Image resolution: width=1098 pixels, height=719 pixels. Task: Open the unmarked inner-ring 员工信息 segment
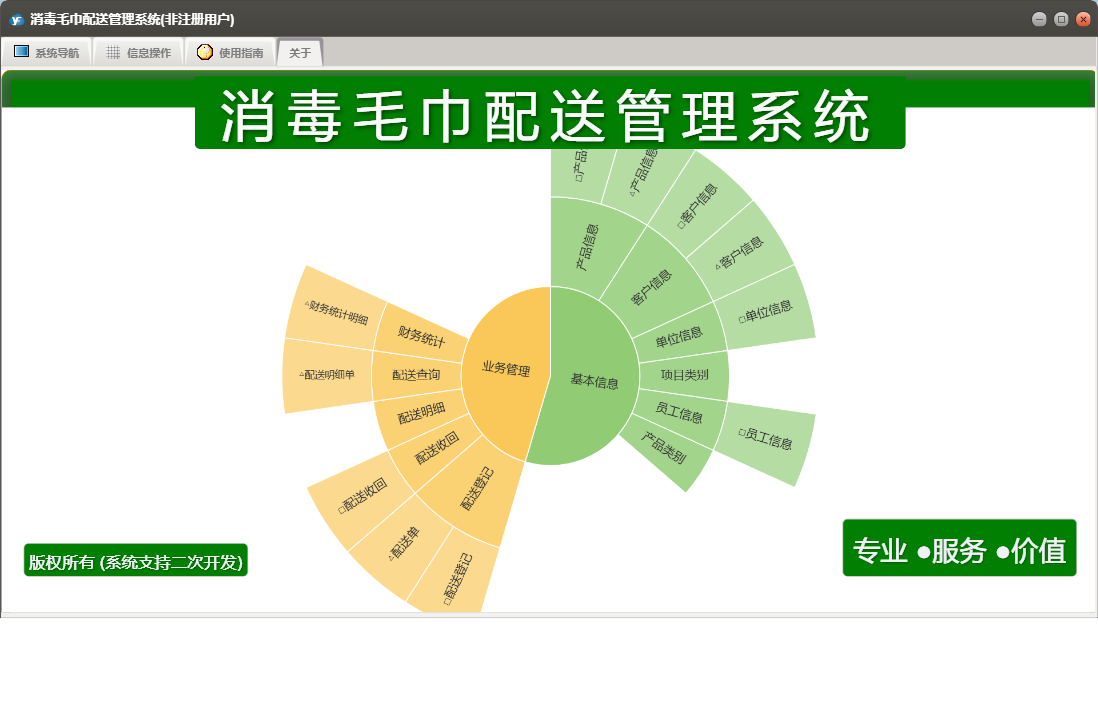[679, 413]
